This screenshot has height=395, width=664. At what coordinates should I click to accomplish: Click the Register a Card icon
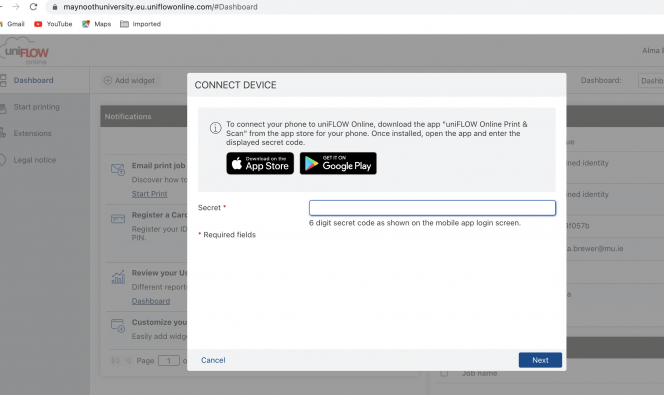tap(118, 219)
